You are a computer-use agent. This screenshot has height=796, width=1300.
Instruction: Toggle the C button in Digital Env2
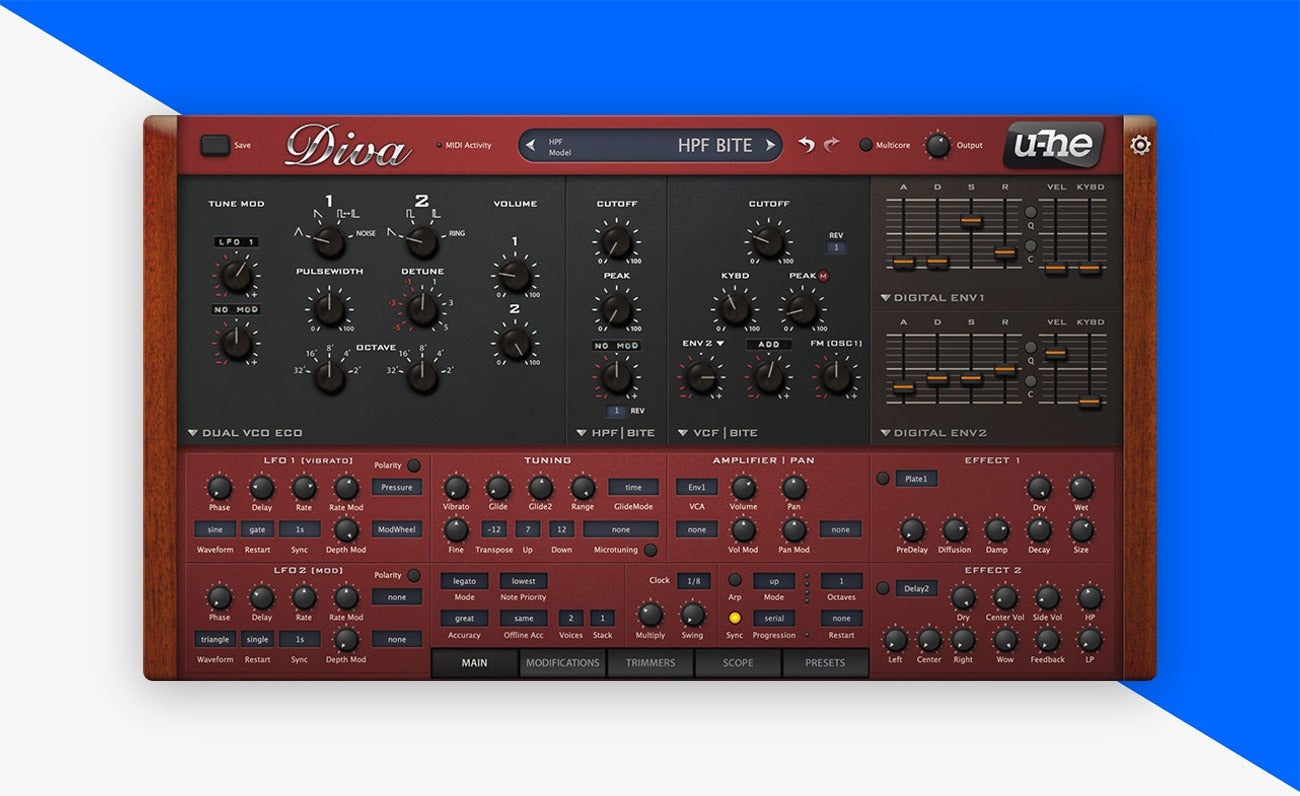pos(1030,381)
